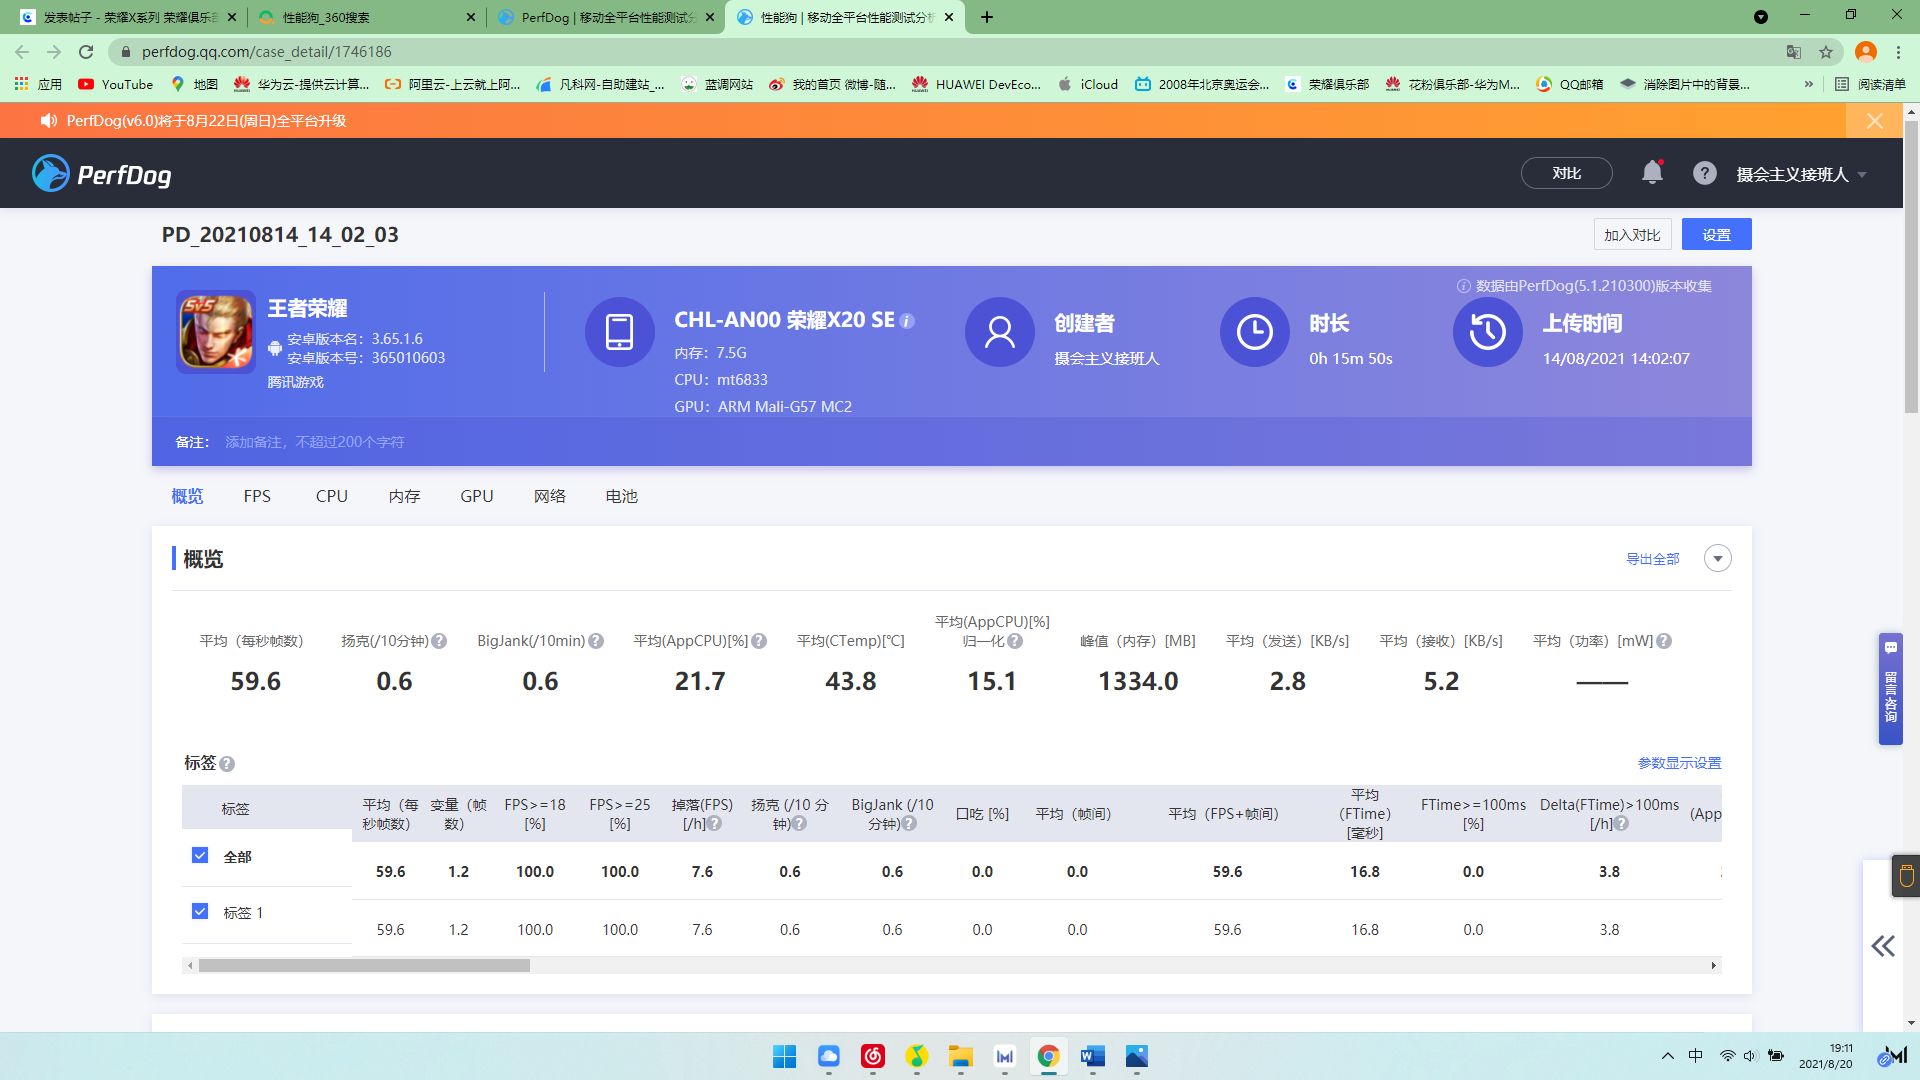Click the translate page icon in address bar
This screenshot has width=1920, height=1080.
tap(1794, 52)
